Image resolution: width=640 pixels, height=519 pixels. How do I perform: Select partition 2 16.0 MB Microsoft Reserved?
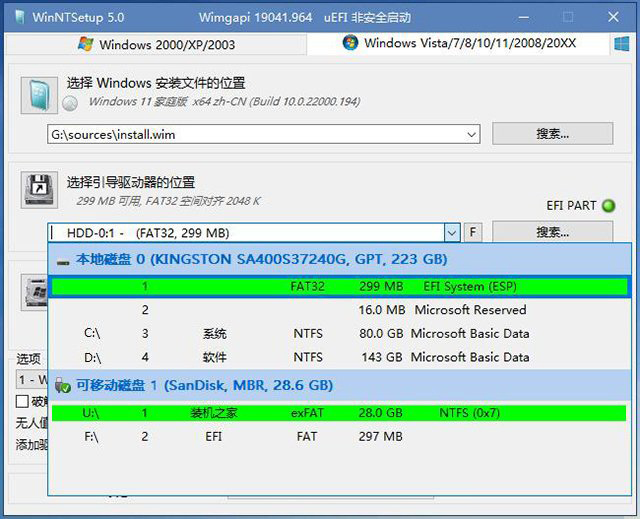point(340,310)
